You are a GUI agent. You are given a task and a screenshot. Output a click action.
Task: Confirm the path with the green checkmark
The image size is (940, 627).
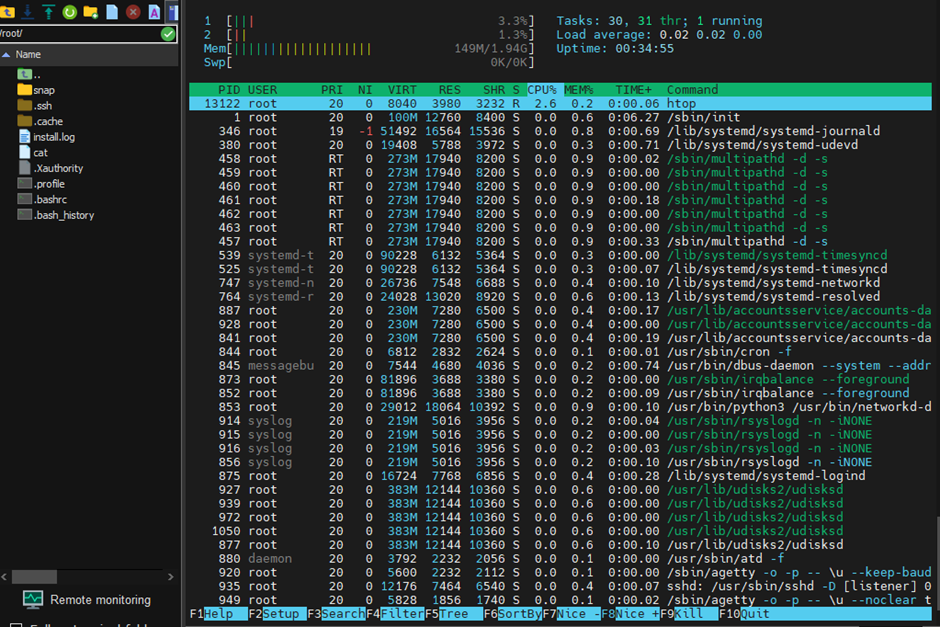tap(168, 34)
